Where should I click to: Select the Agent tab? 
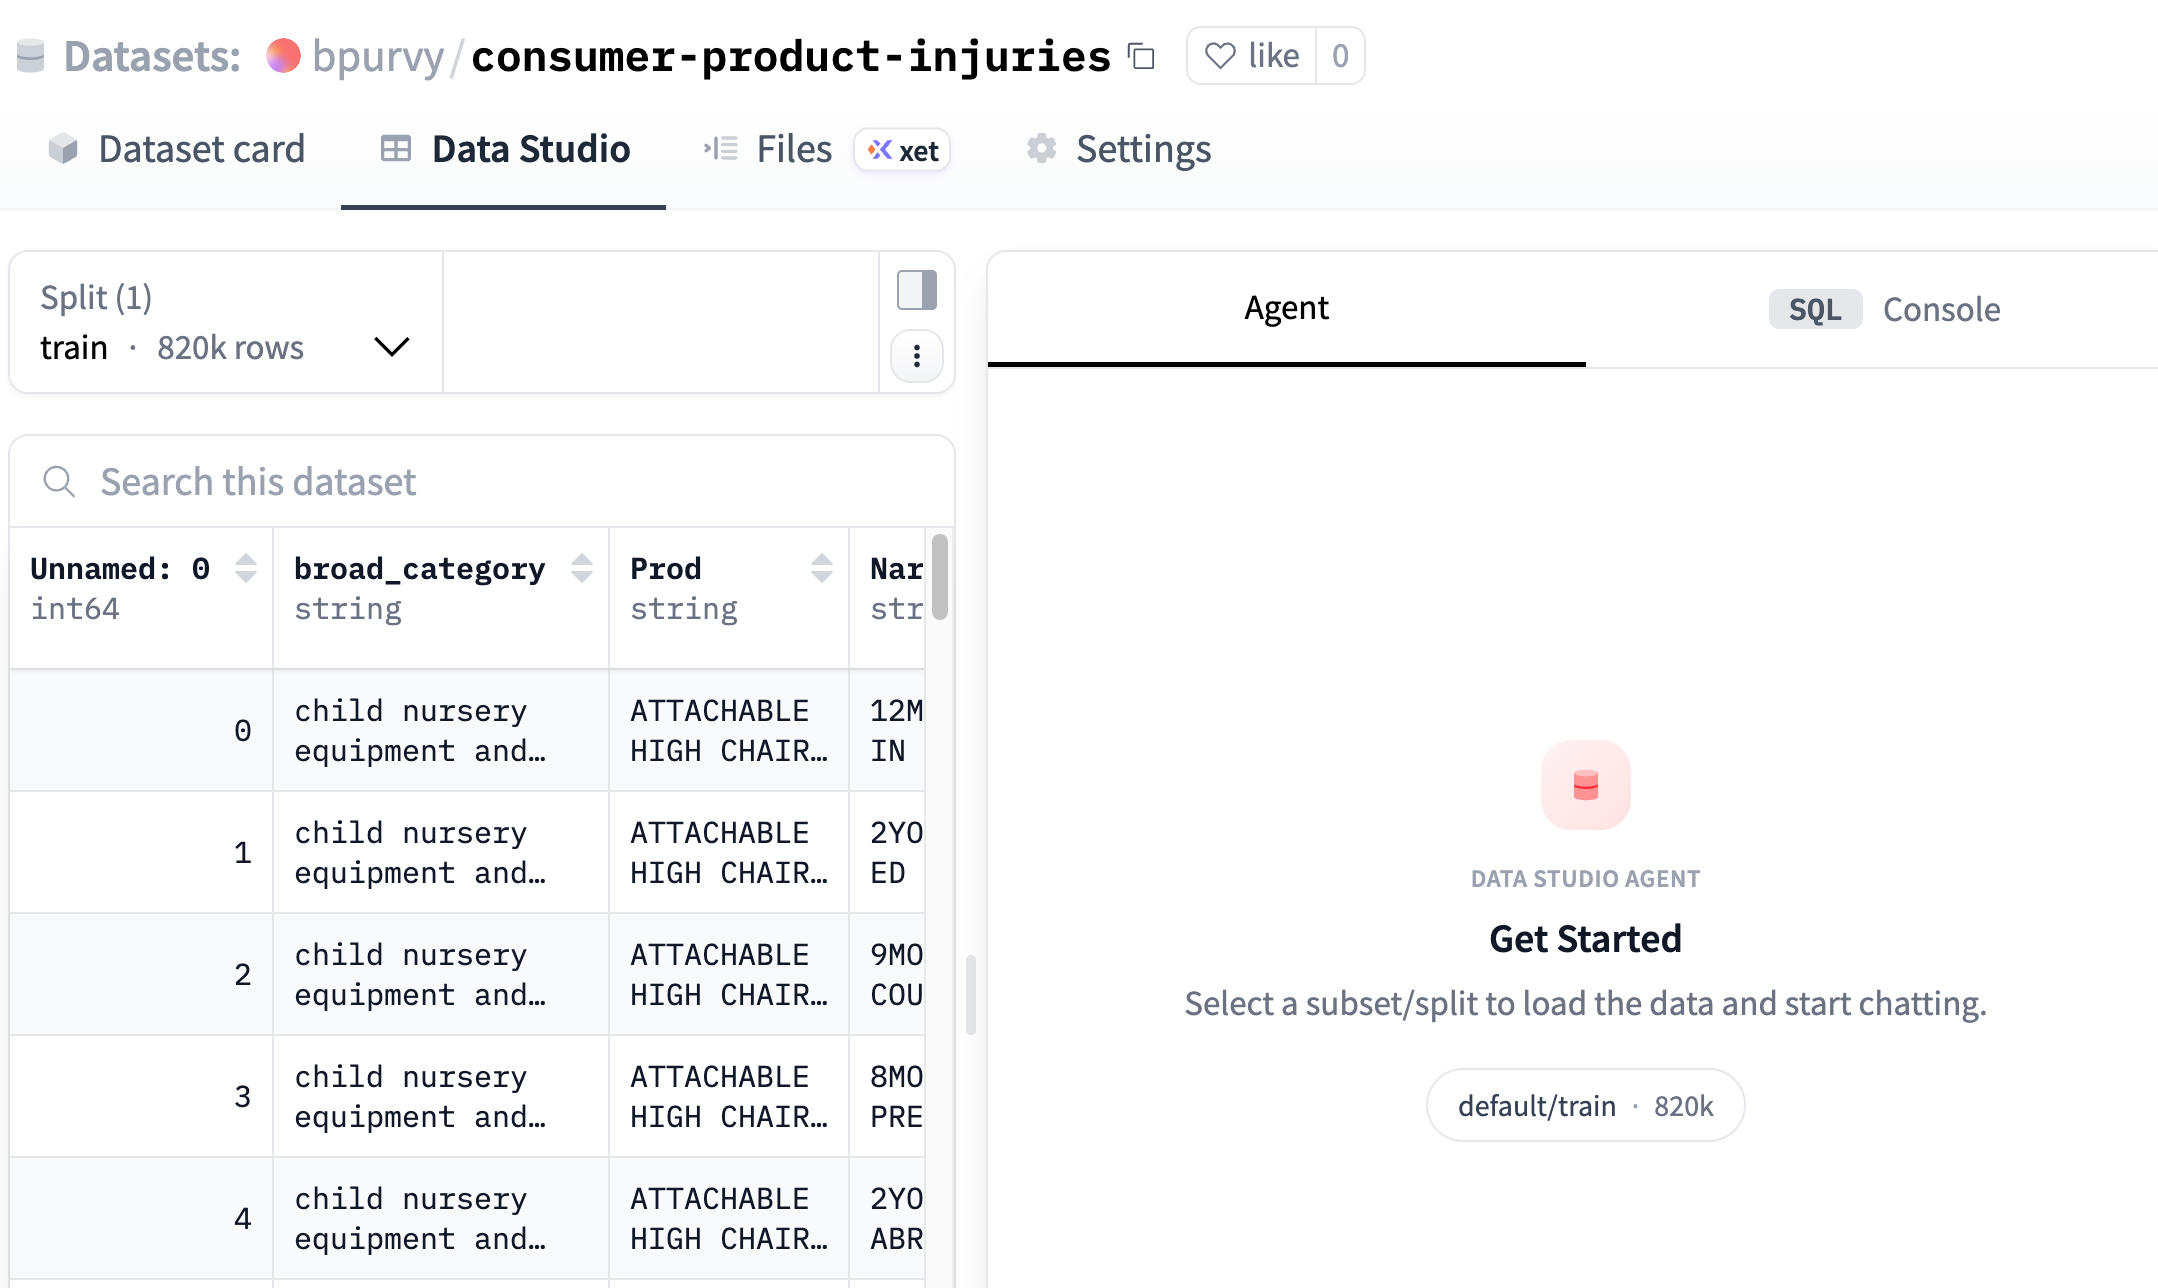tap(1286, 308)
